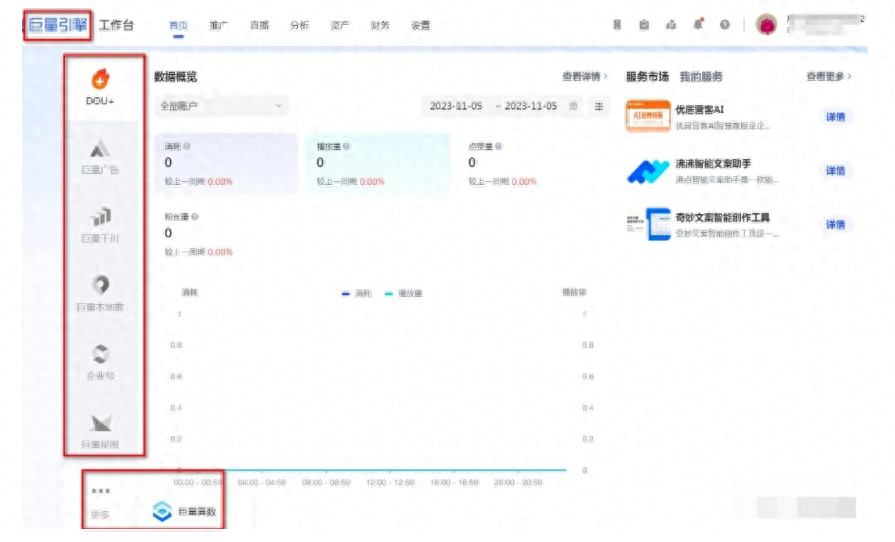Click info icon next to 播放量
This screenshot has width=895, height=542.
pyautogui.click(x=346, y=147)
